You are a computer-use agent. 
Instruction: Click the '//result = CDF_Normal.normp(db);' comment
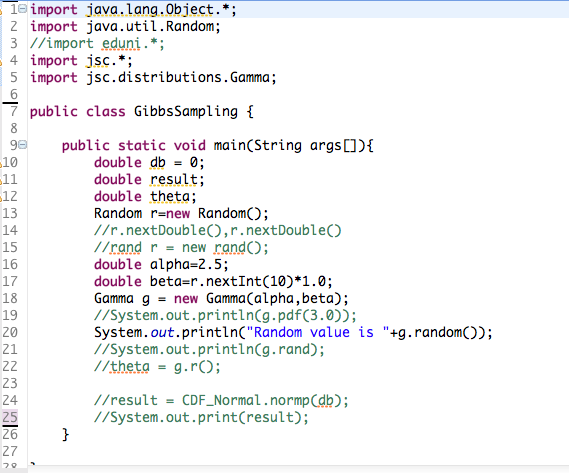(x=221, y=401)
